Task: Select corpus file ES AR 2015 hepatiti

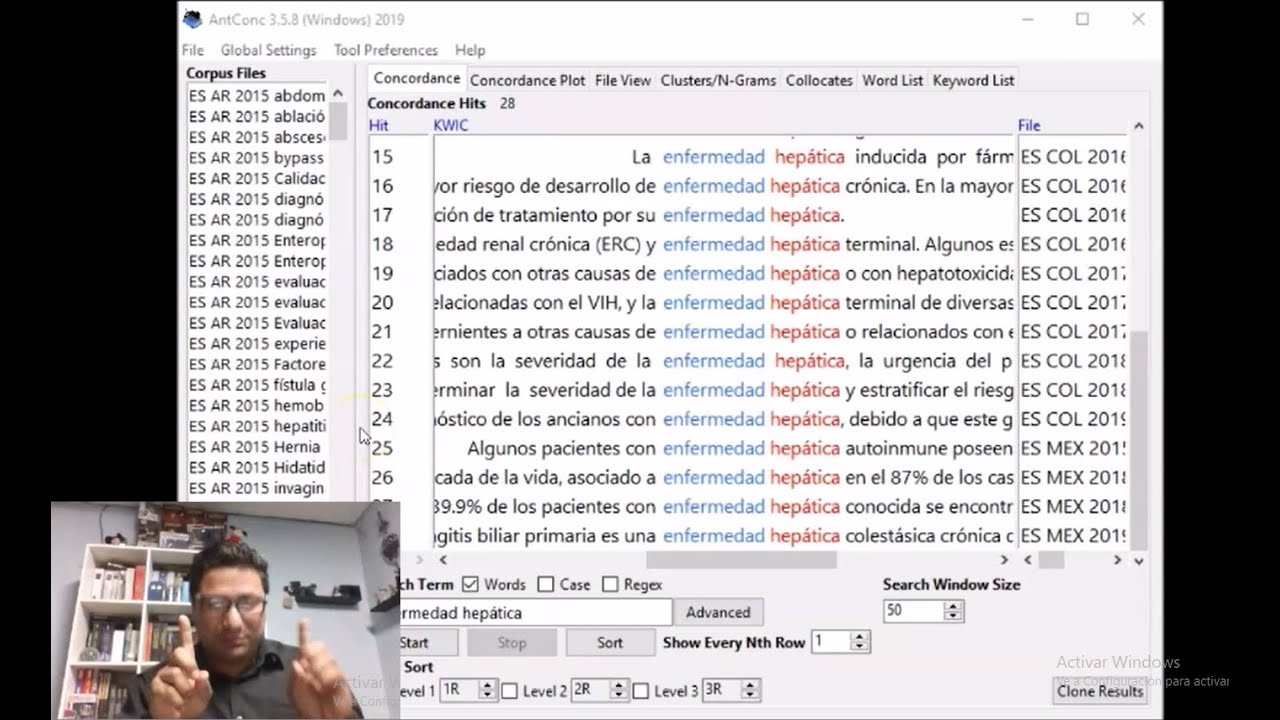Action: click(257, 426)
